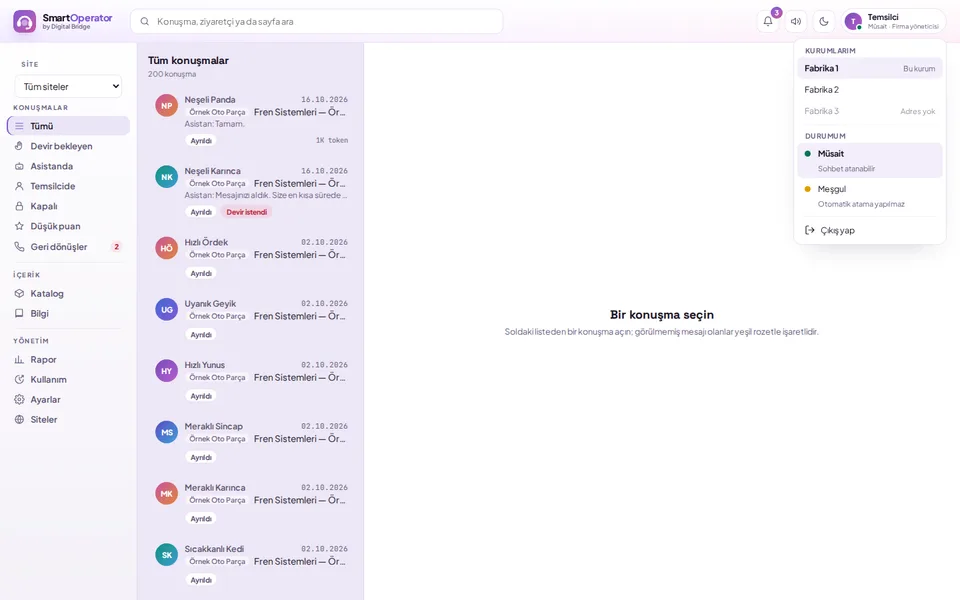The width and height of the screenshot is (960, 600).
Task: Open Kullanım usage page
Action: [x=69, y=380]
